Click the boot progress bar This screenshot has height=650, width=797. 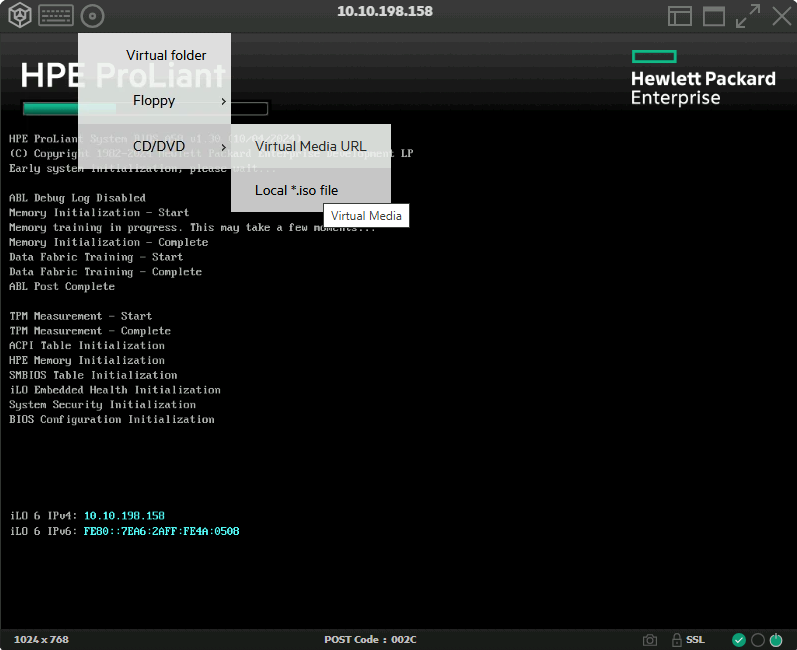[145, 108]
